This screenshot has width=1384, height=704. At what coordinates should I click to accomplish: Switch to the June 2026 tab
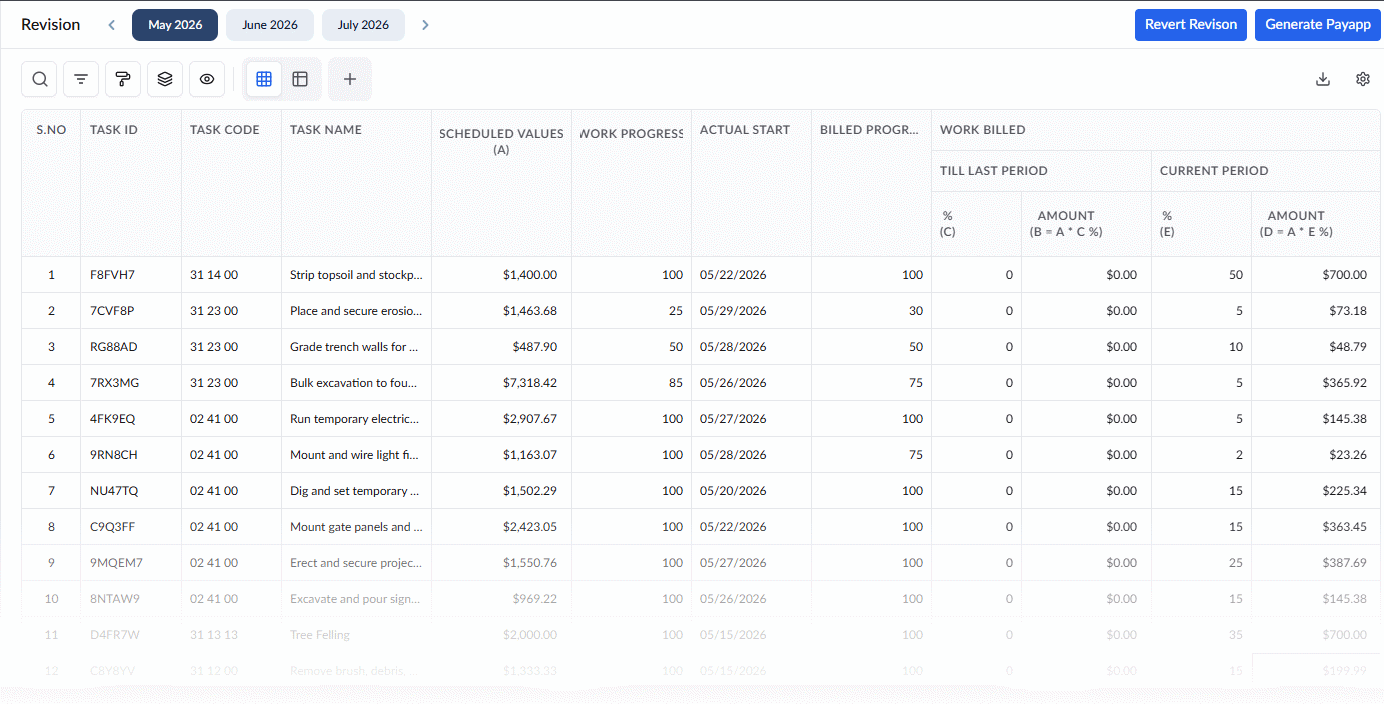[x=270, y=25]
